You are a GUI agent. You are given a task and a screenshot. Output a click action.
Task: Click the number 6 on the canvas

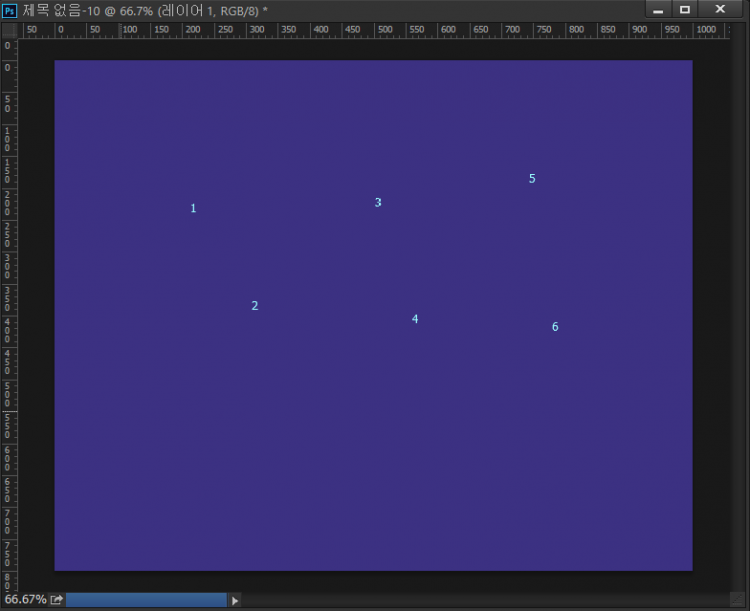click(x=555, y=327)
